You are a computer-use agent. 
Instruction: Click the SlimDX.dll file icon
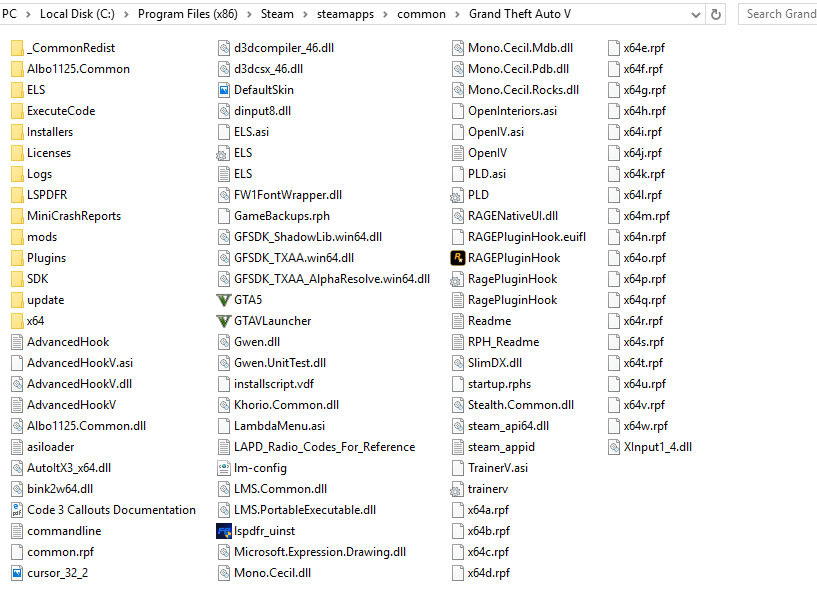pyautogui.click(x=457, y=363)
